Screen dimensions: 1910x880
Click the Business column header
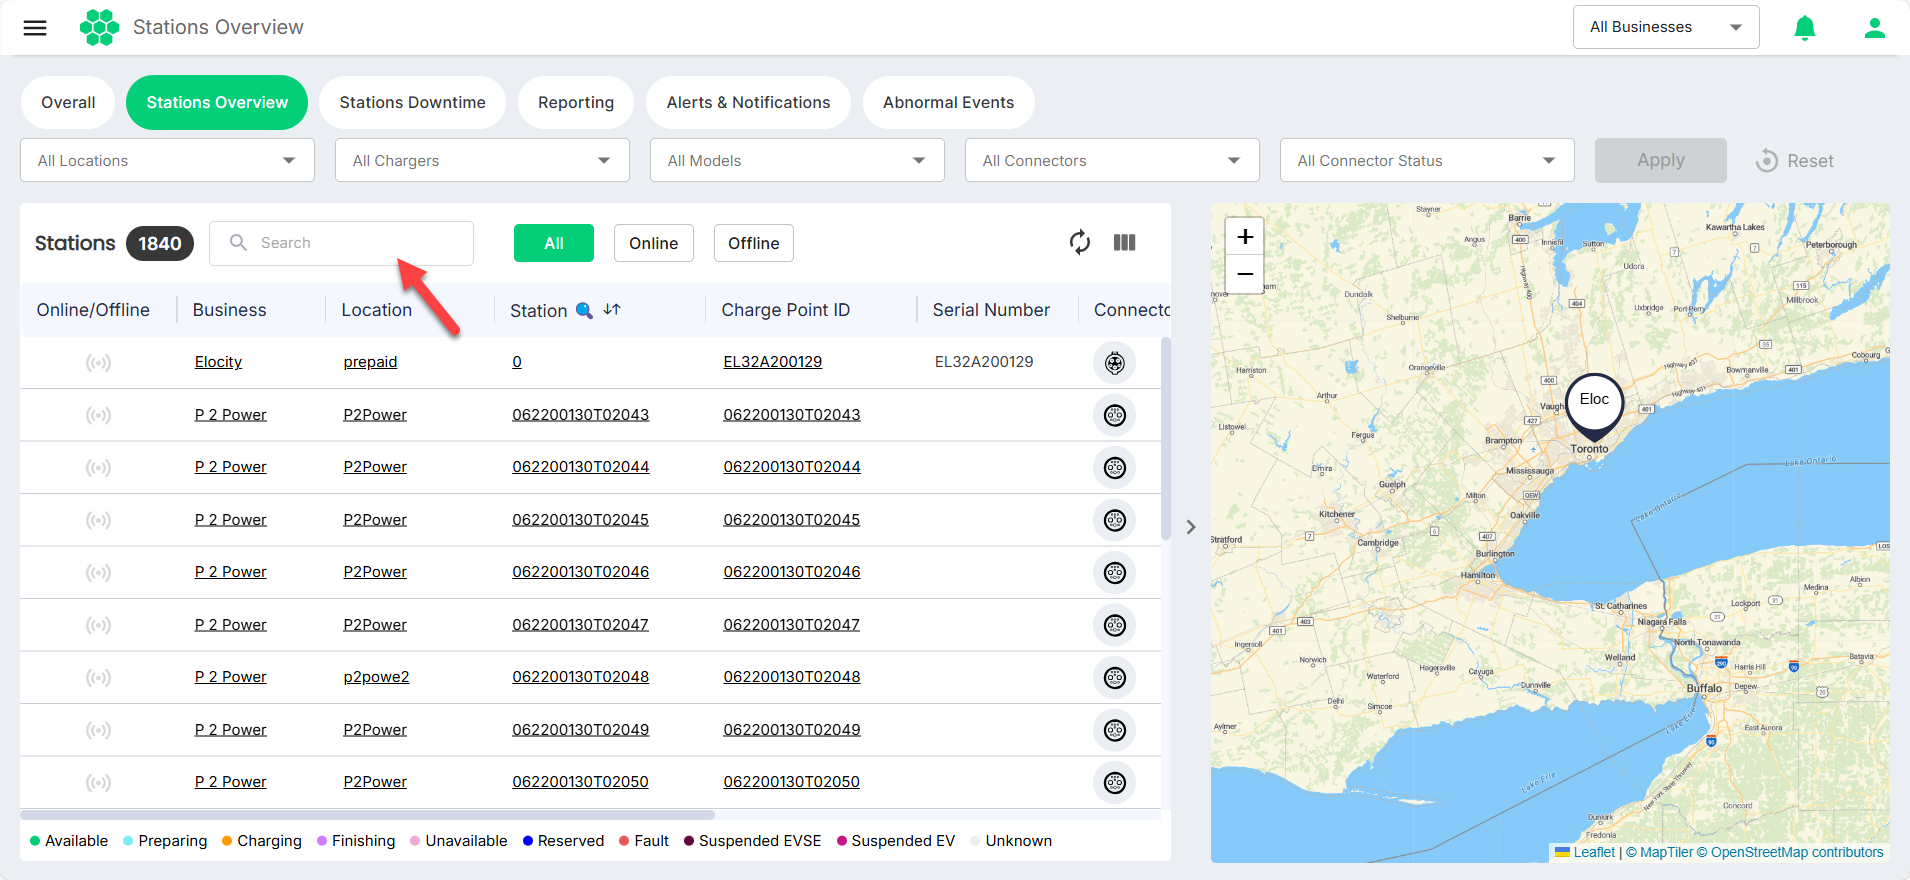coord(229,310)
